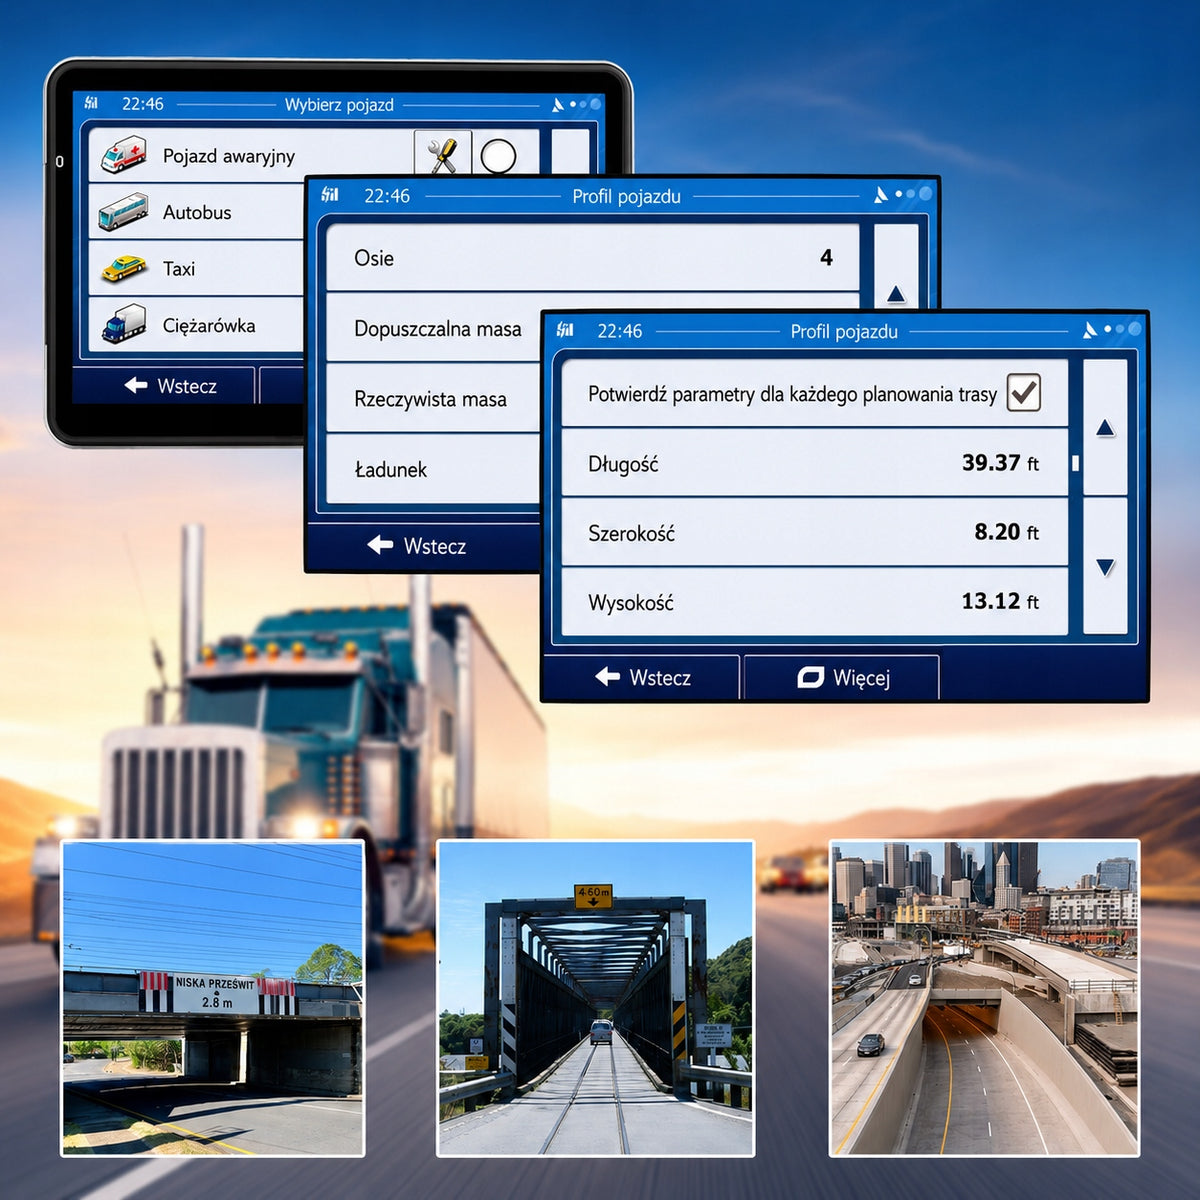Viewport: 1200px width, 1200px height.
Task: Click the satellite signal icon in Wybierz pojazd header
Action: pos(558,104)
